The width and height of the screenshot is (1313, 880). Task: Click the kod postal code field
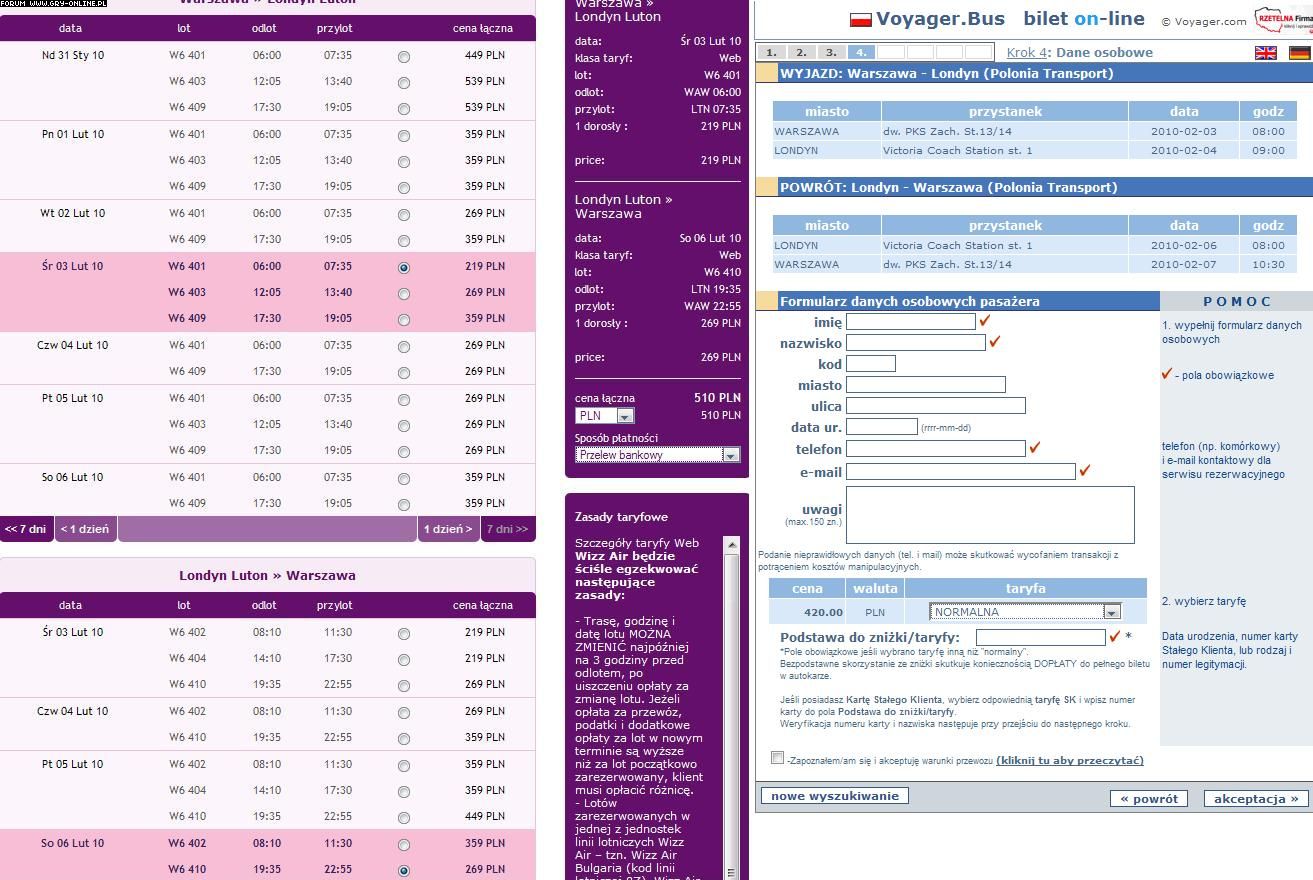click(871, 363)
